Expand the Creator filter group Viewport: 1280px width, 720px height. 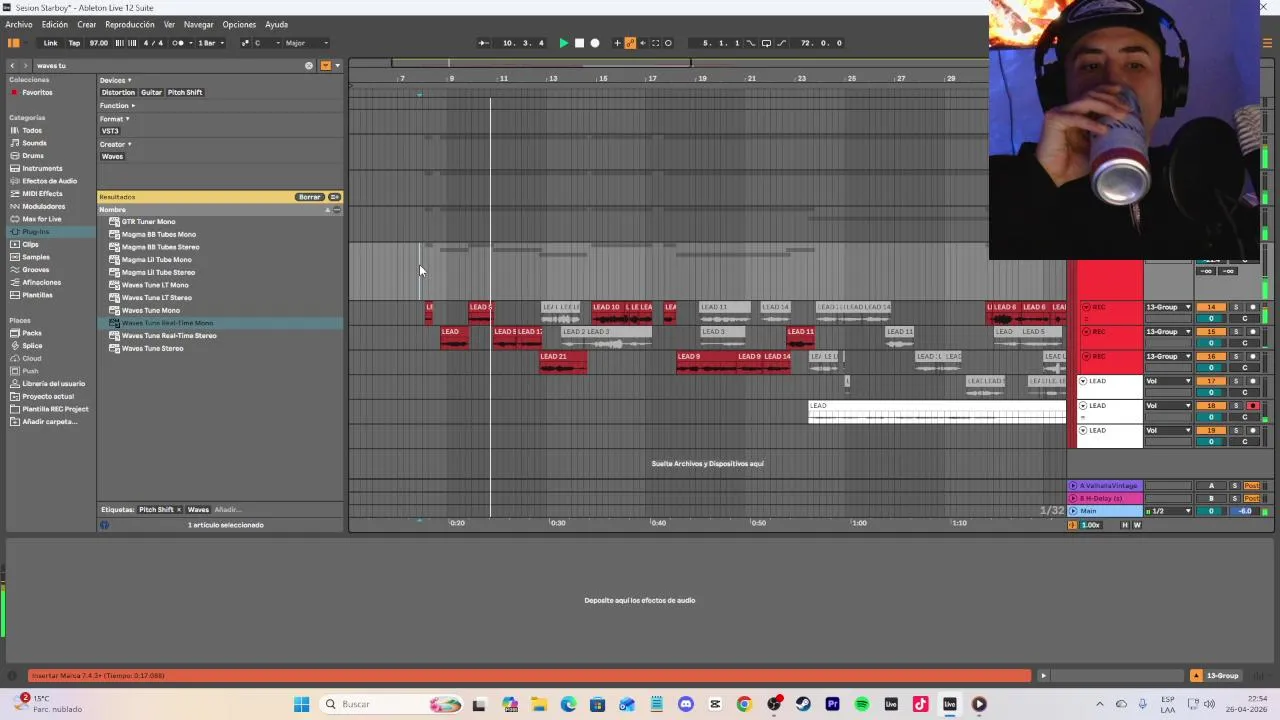coord(115,144)
